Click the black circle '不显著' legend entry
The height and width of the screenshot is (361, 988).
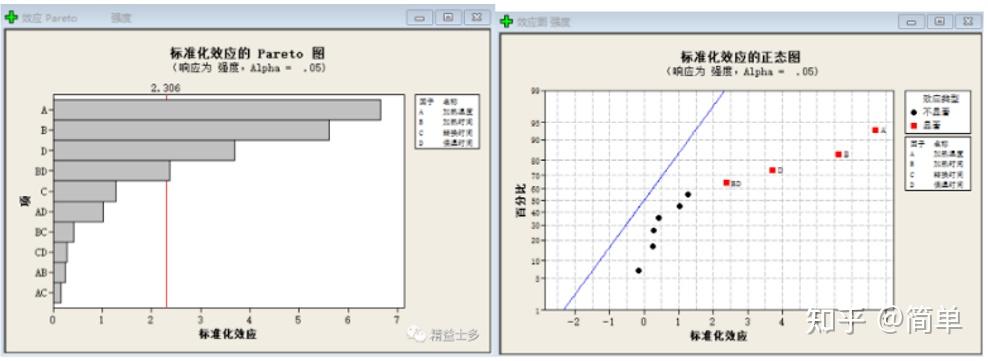pyautogui.click(x=931, y=112)
